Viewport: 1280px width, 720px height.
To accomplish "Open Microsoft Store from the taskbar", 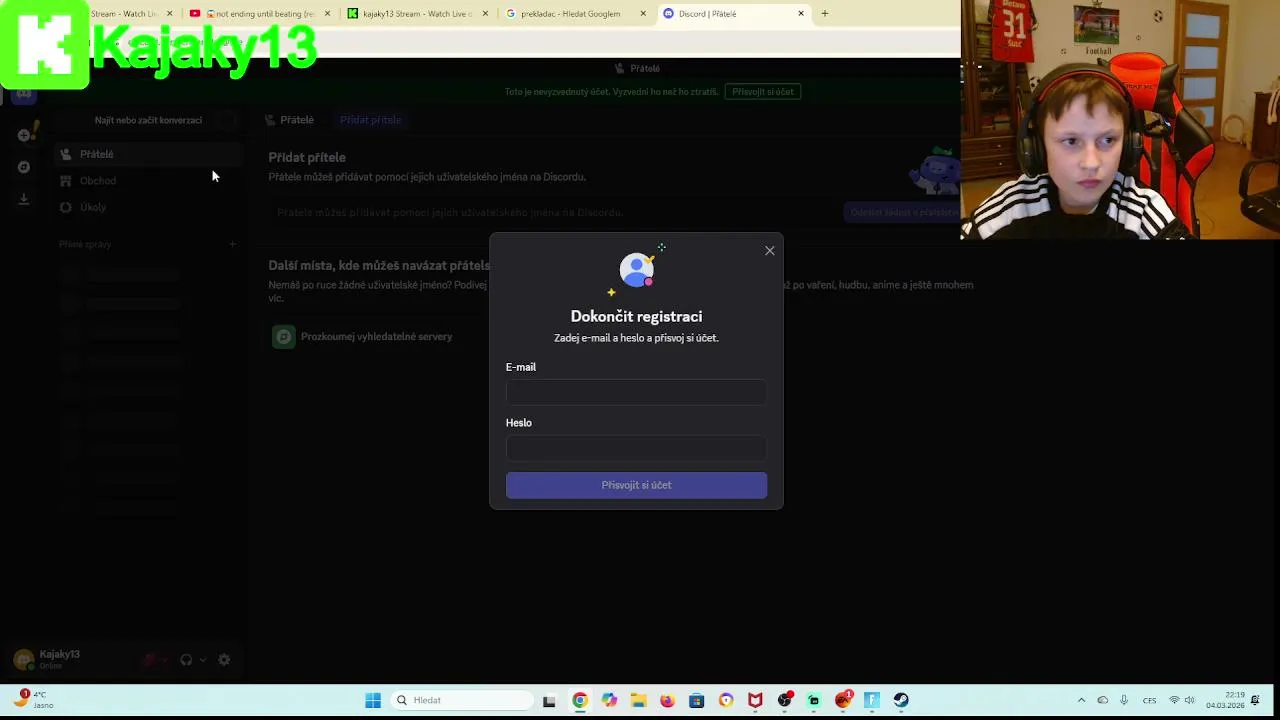I will [x=697, y=700].
